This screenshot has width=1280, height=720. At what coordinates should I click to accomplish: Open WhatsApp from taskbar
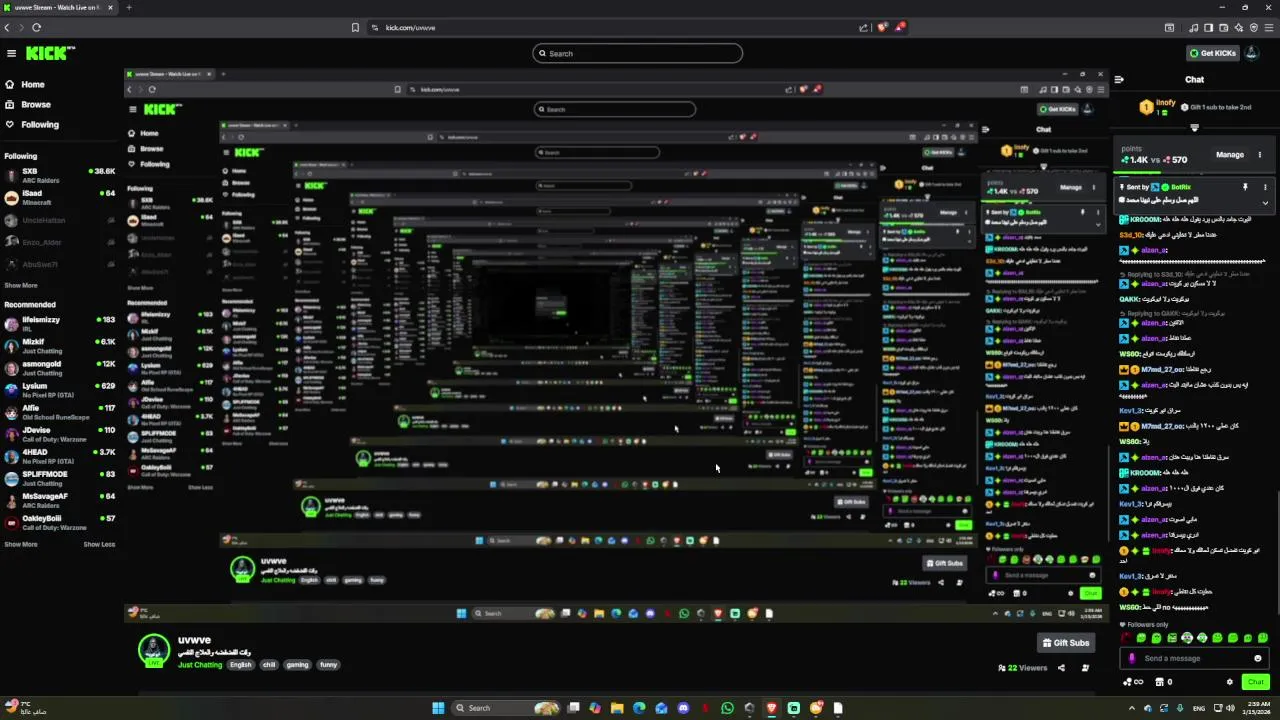pyautogui.click(x=727, y=708)
